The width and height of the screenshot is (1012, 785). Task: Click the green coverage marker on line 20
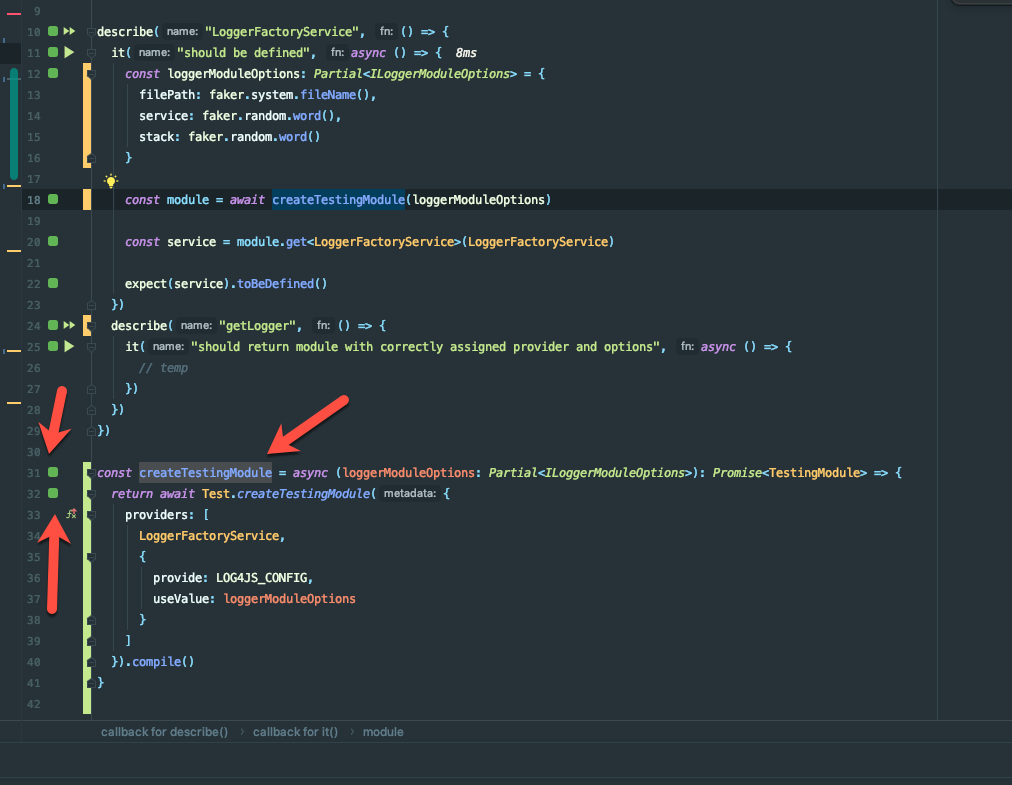(x=53, y=241)
